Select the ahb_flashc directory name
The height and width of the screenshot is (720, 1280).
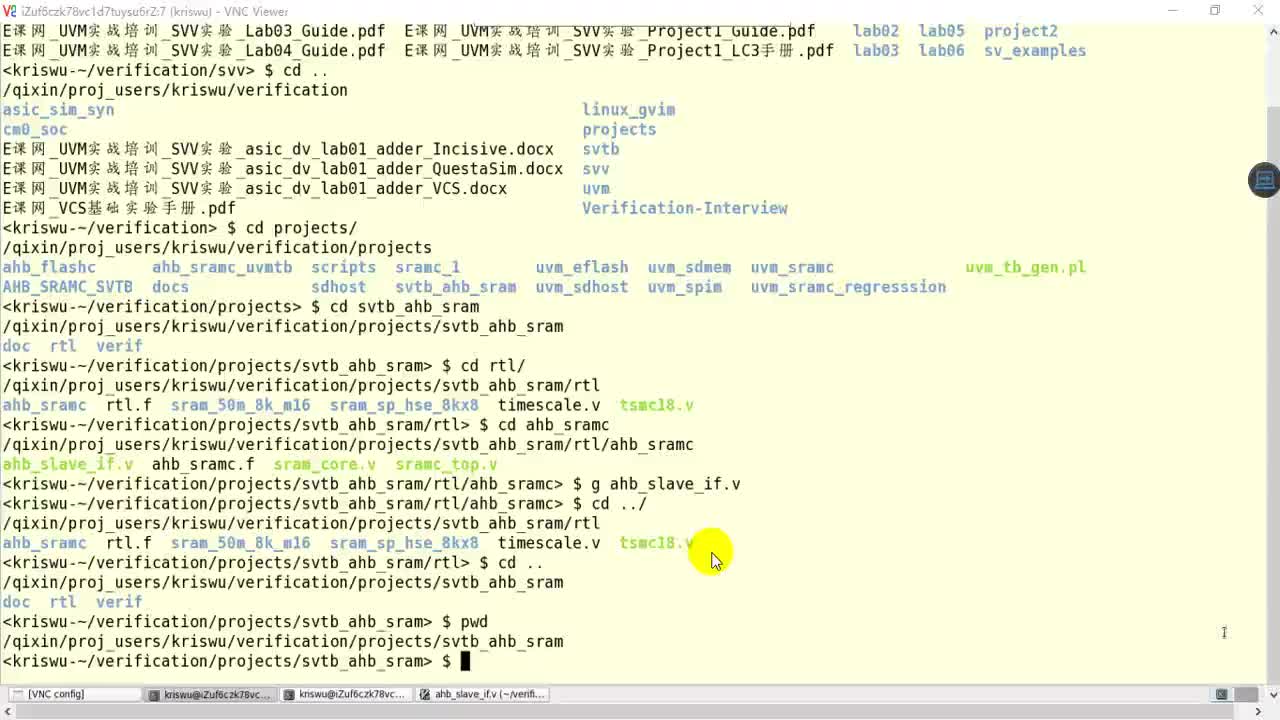tap(49, 267)
